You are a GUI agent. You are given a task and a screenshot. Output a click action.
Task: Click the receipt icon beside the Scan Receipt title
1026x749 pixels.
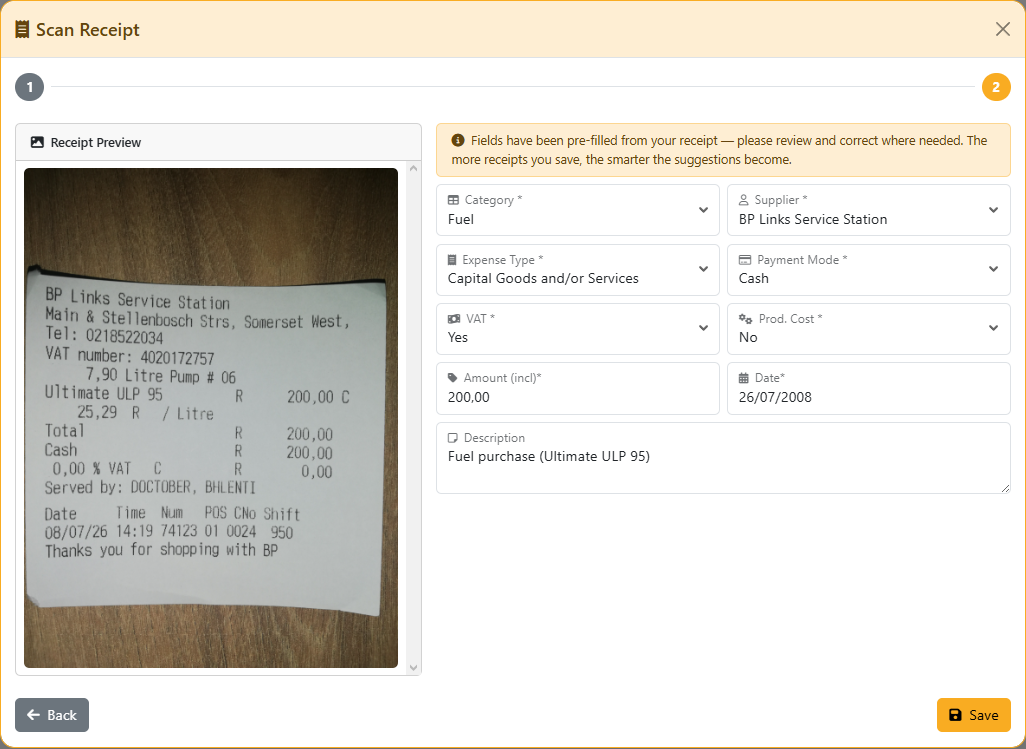pyautogui.click(x=22, y=29)
